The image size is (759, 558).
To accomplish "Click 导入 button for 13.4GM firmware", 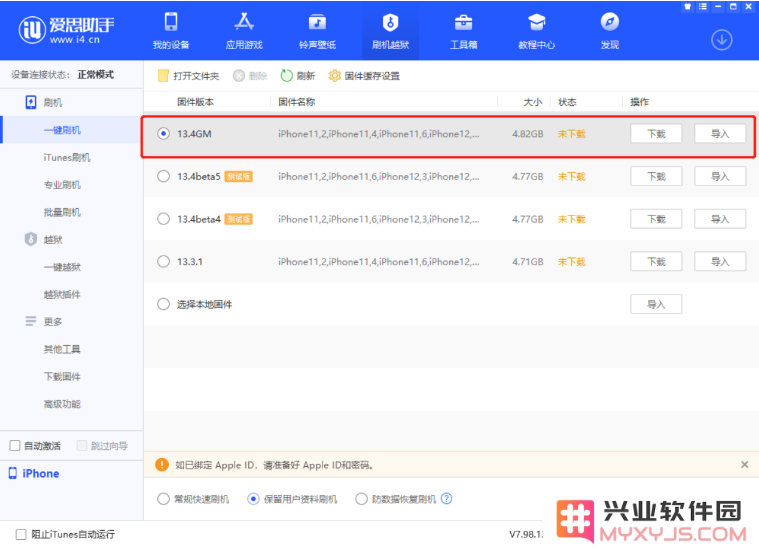I will 720,134.
